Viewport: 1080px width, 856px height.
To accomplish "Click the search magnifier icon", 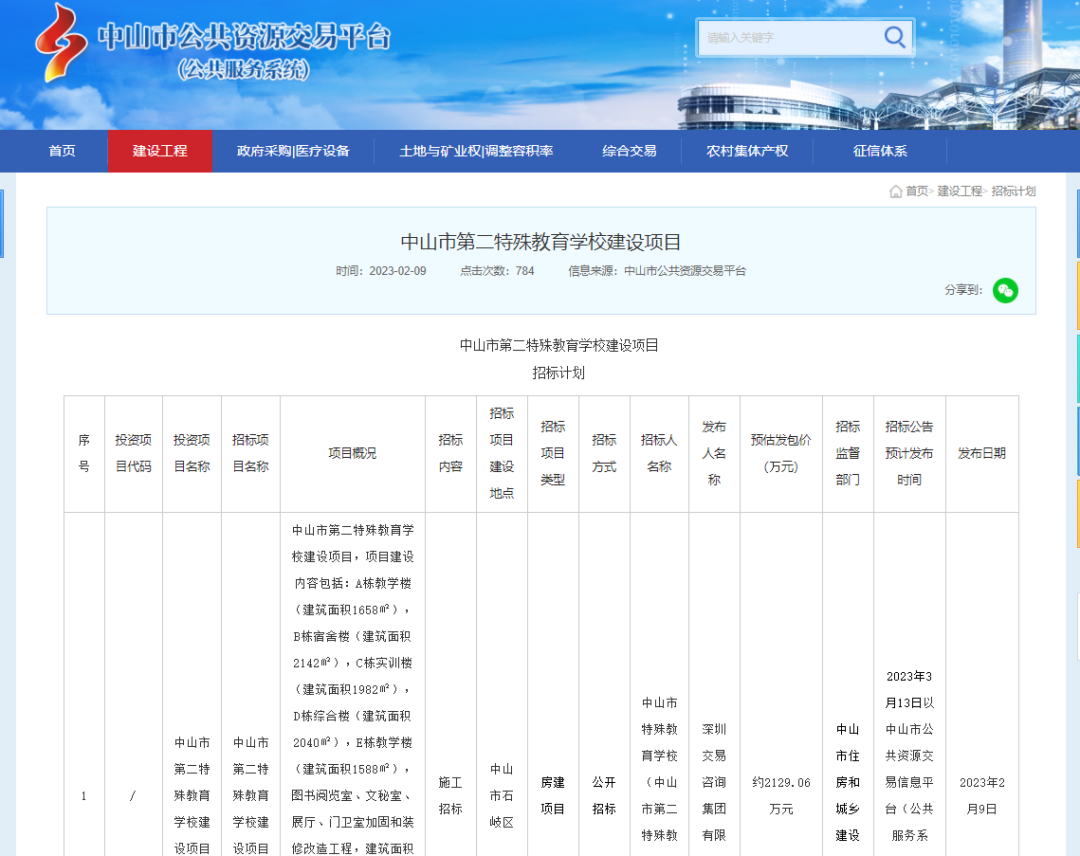I will click(x=894, y=36).
